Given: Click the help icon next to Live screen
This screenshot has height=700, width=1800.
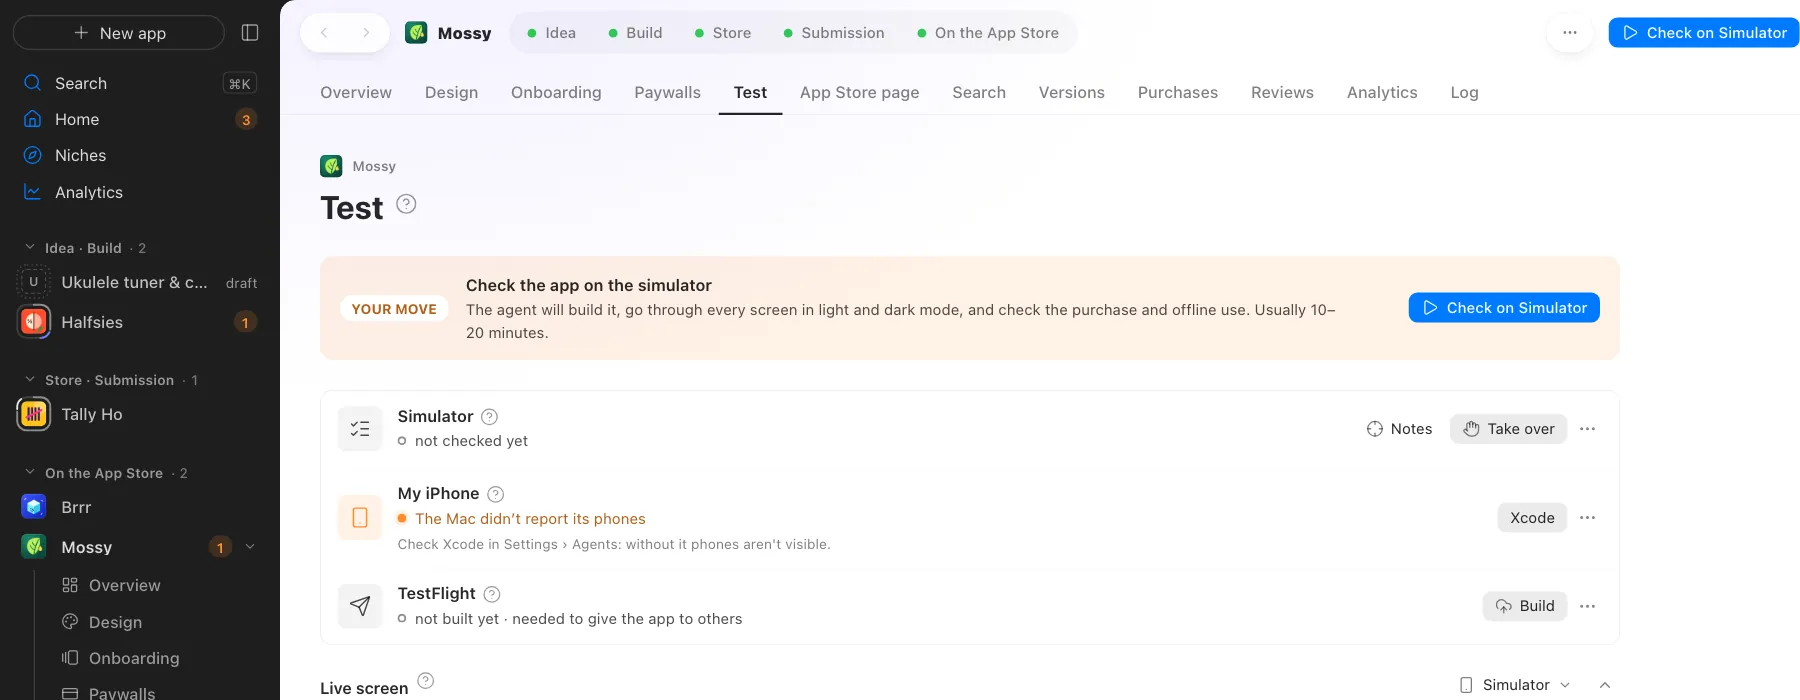Looking at the screenshot, I should coord(425,681).
